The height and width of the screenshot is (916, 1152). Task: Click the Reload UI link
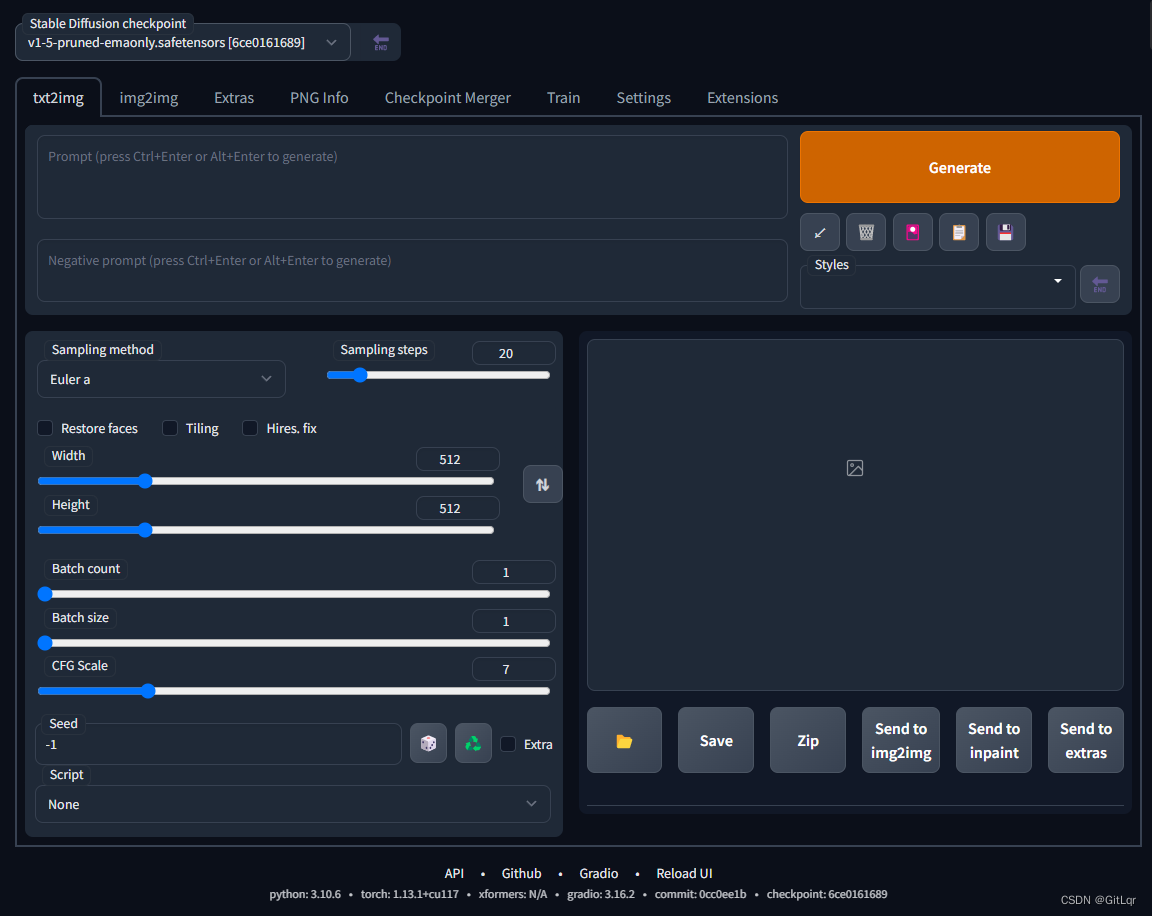pyautogui.click(x=684, y=873)
